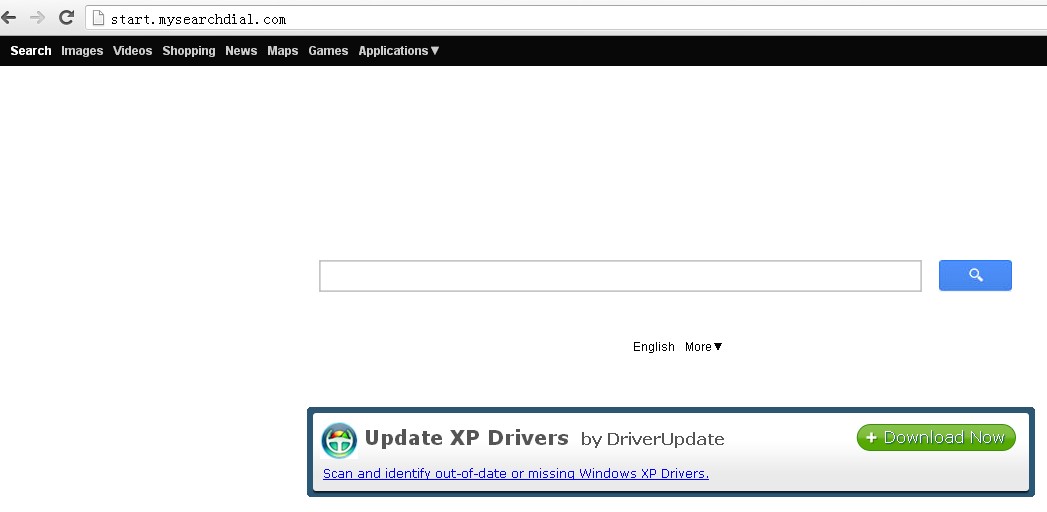
Task: Open the Applications dropdown menu
Action: coord(399,51)
